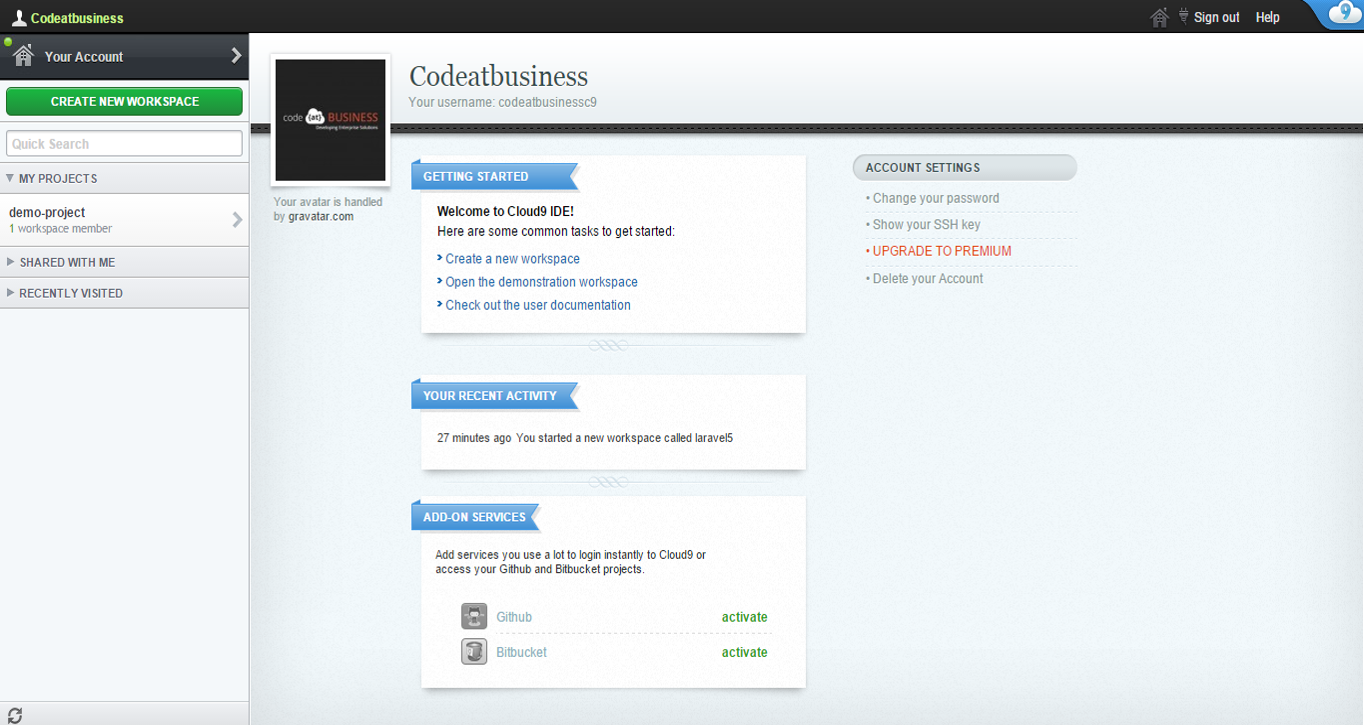Click the home icon in top bar
1364x725 pixels.
click(x=1160, y=17)
